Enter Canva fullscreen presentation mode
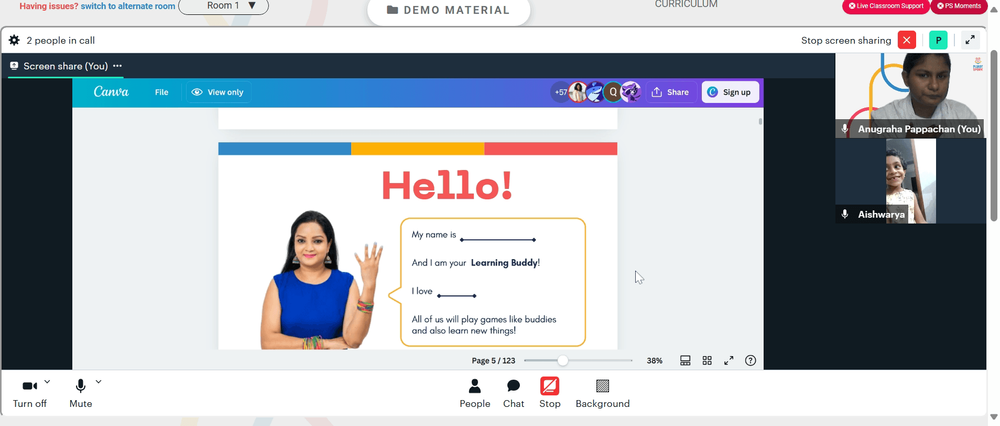The width and height of the screenshot is (1000, 426). coord(728,360)
